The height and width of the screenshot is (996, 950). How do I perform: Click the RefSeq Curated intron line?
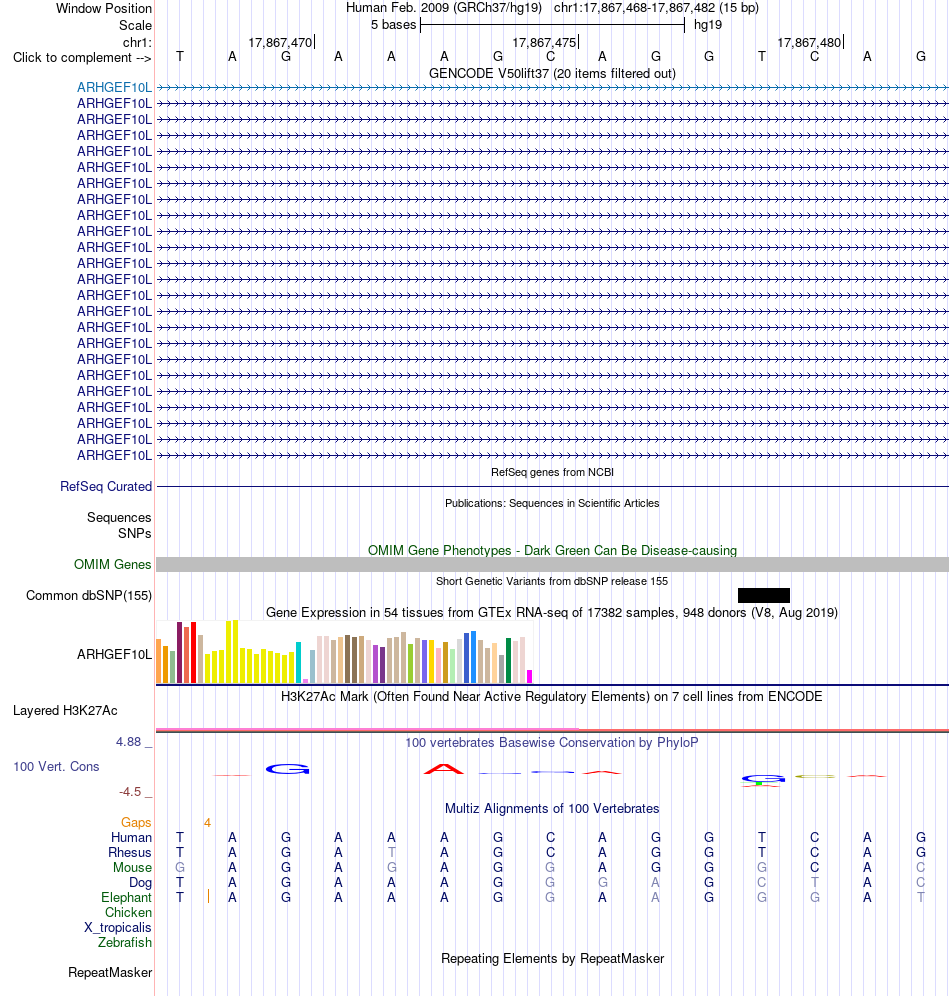pos(552,487)
